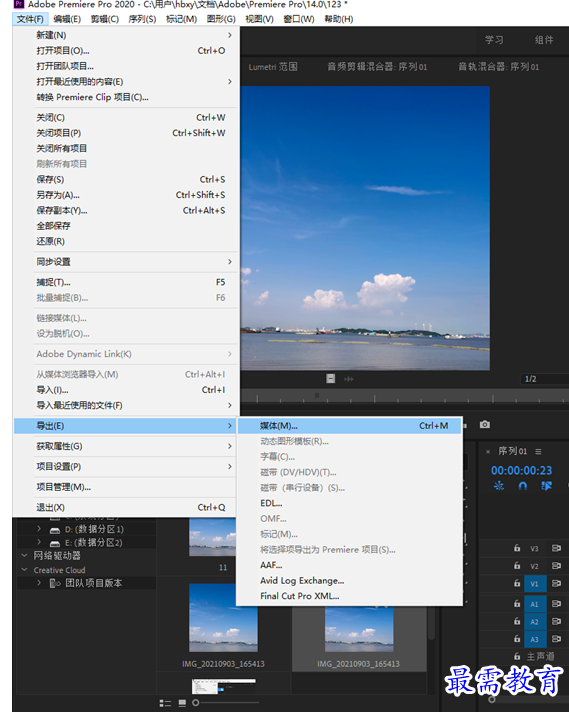Collapse the 网络驱动器 section
The width and height of the screenshot is (569, 712).
tap(24, 555)
